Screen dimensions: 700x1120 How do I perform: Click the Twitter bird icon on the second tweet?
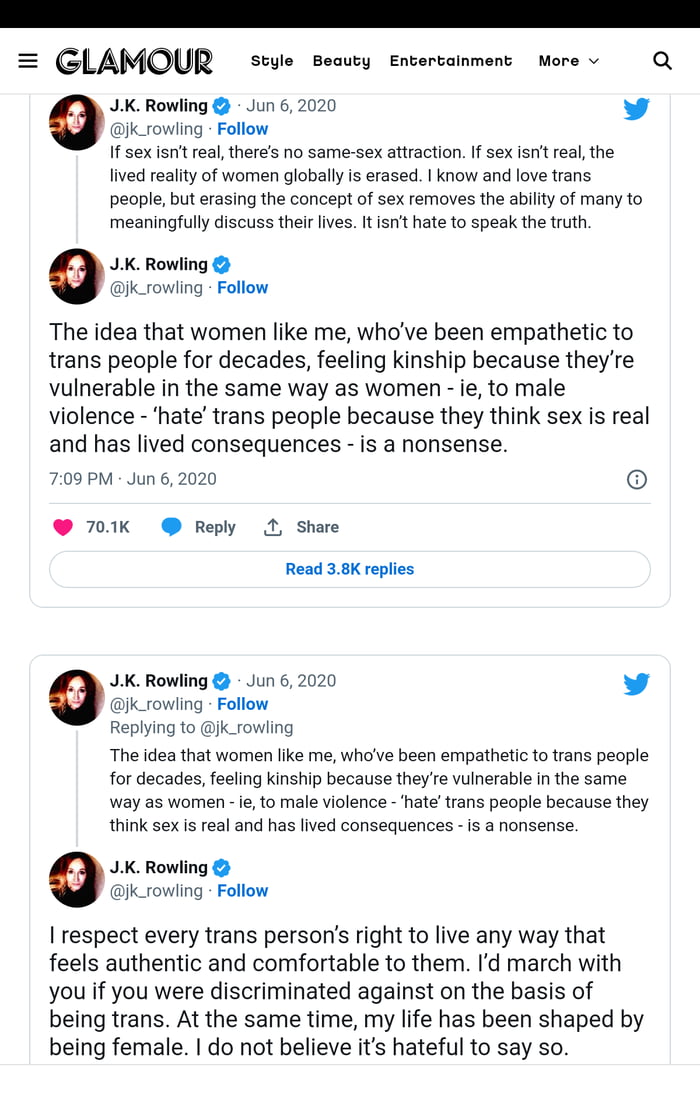point(637,684)
